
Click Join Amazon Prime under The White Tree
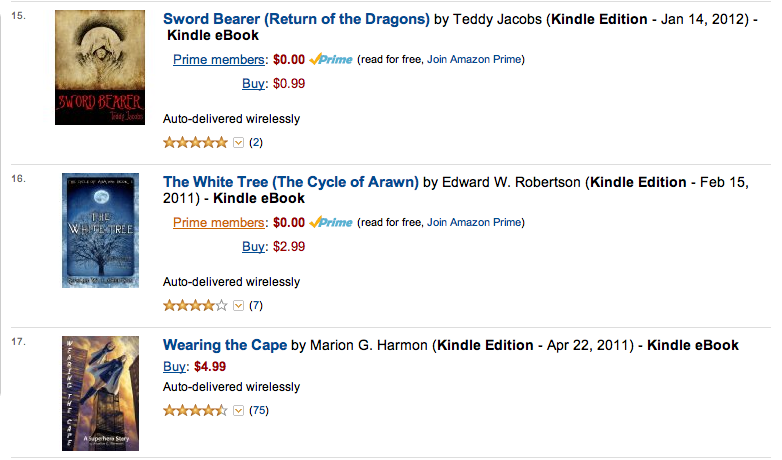[x=475, y=223]
